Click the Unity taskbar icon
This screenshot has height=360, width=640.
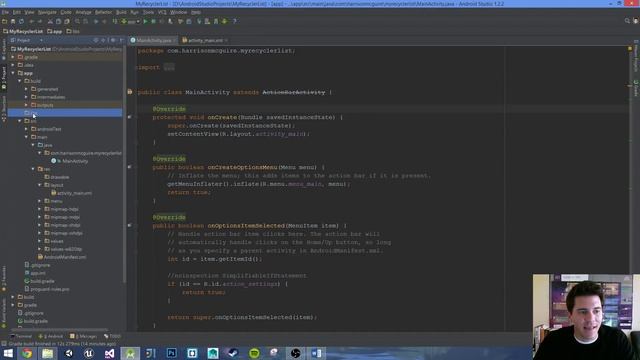pyautogui.click(x=68, y=353)
